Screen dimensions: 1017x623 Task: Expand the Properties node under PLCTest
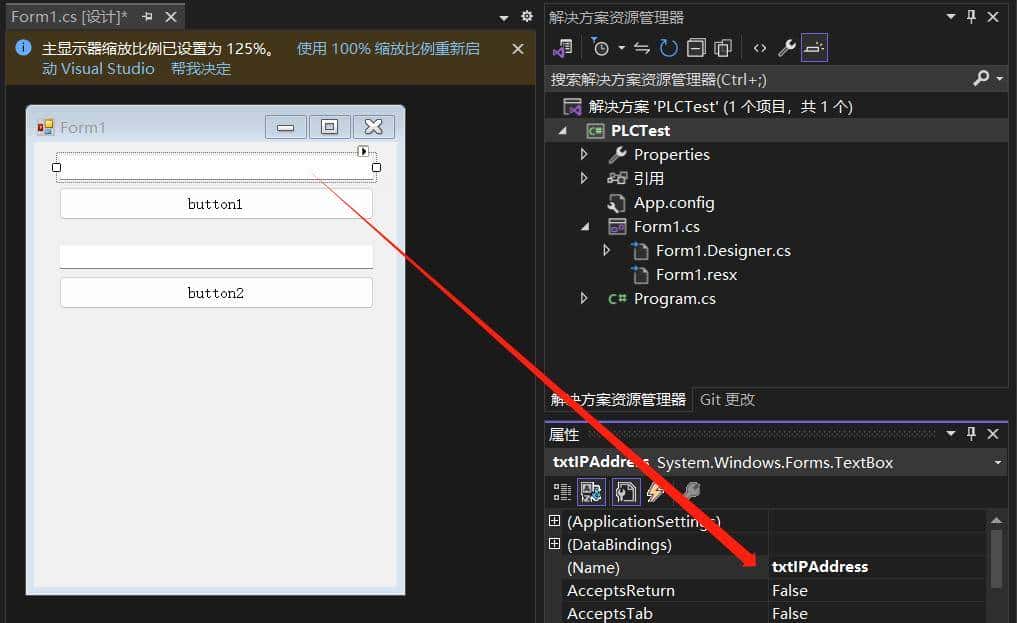pos(584,154)
